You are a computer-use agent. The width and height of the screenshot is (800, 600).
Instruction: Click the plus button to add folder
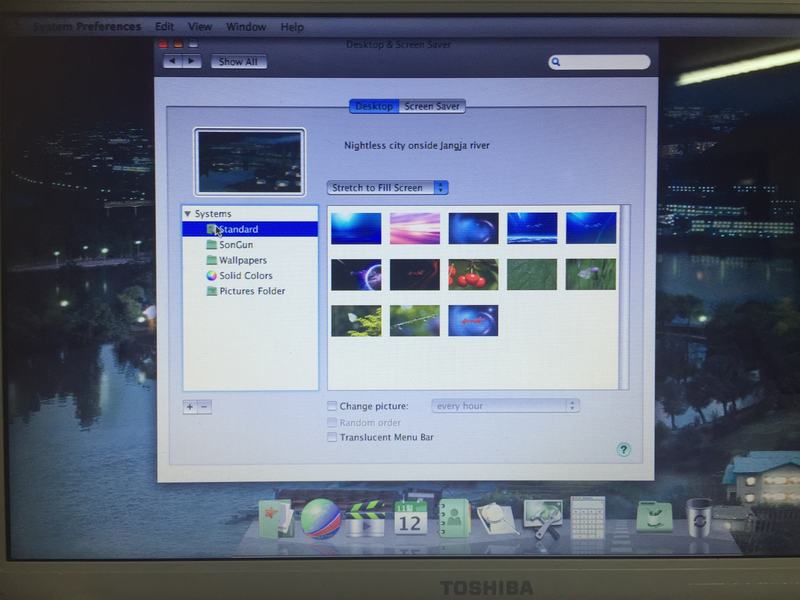[190, 406]
